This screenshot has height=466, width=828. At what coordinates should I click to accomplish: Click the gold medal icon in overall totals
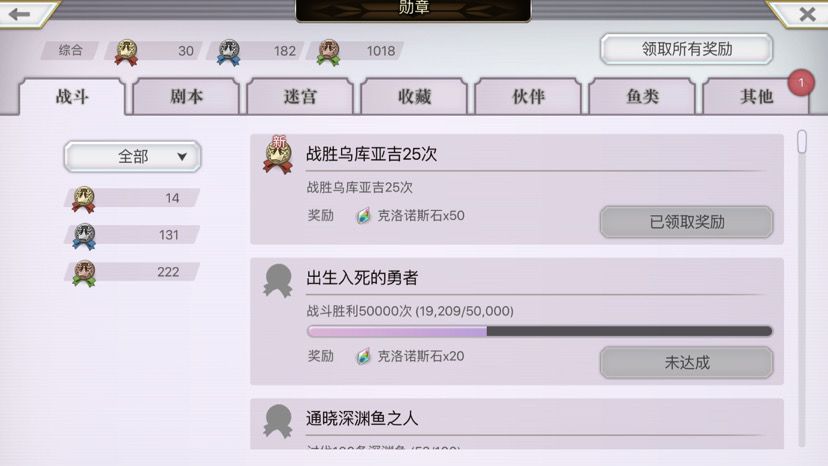point(126,52)
